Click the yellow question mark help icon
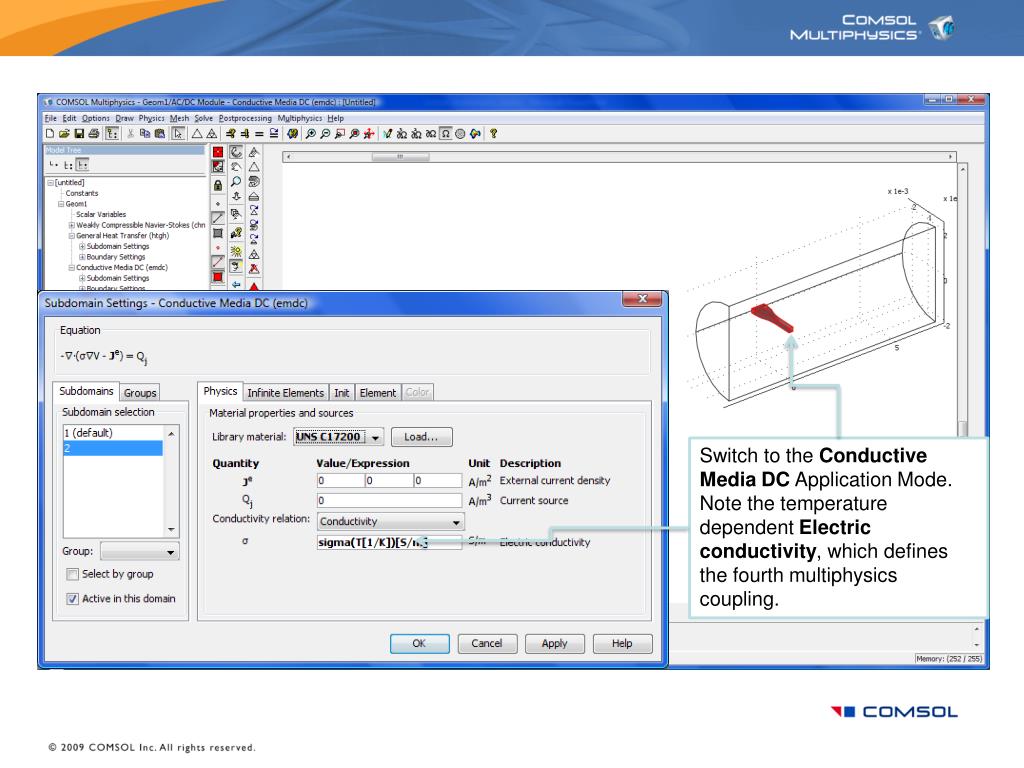 [x=494, y=134]
